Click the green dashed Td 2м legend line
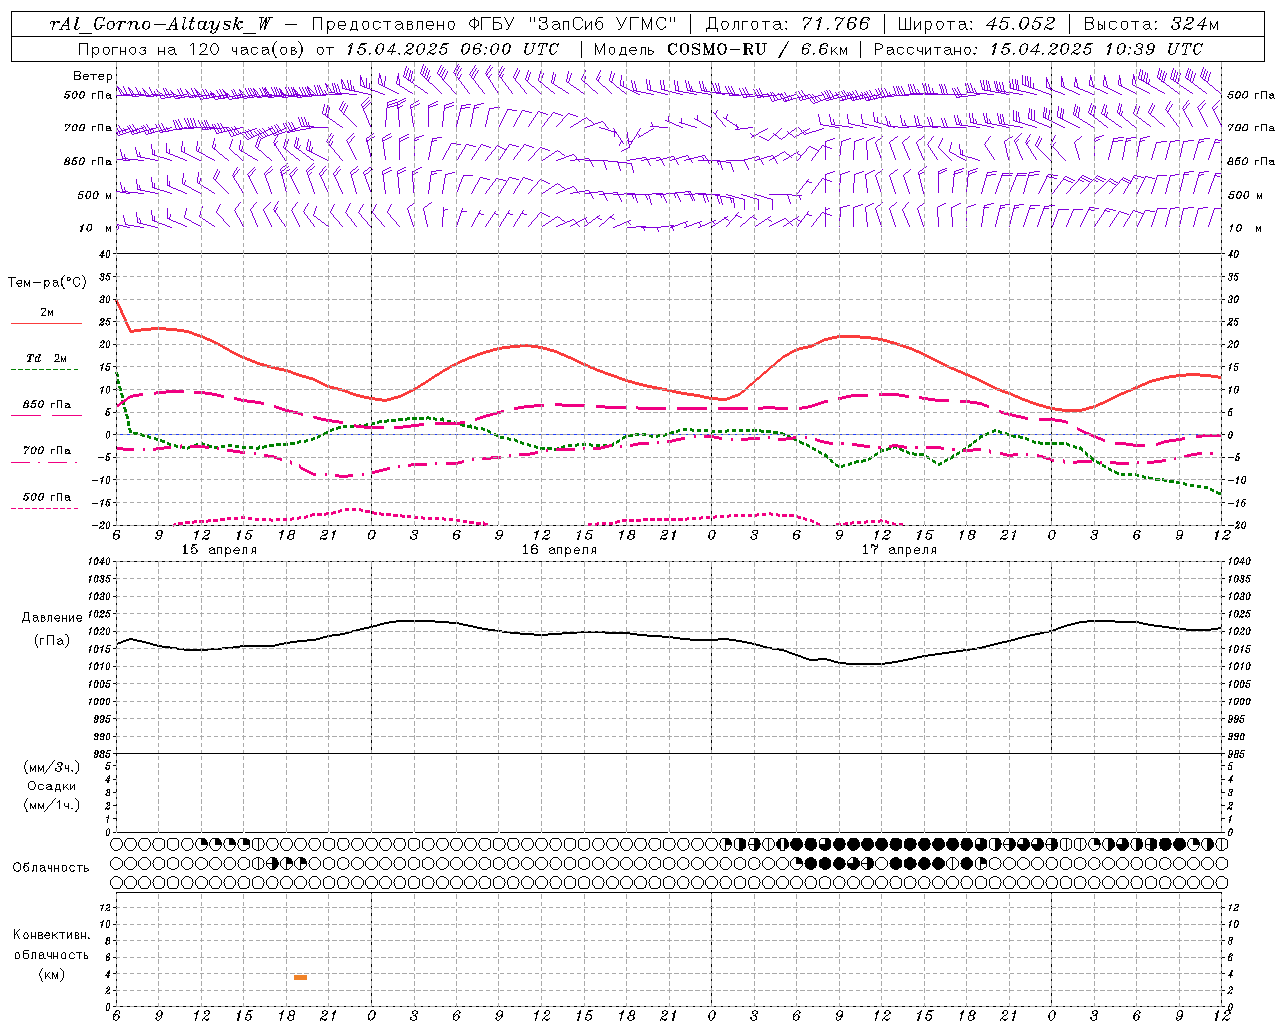Image resolution: width=1280 pixels, height=1024 pixels. pos(46,369)
